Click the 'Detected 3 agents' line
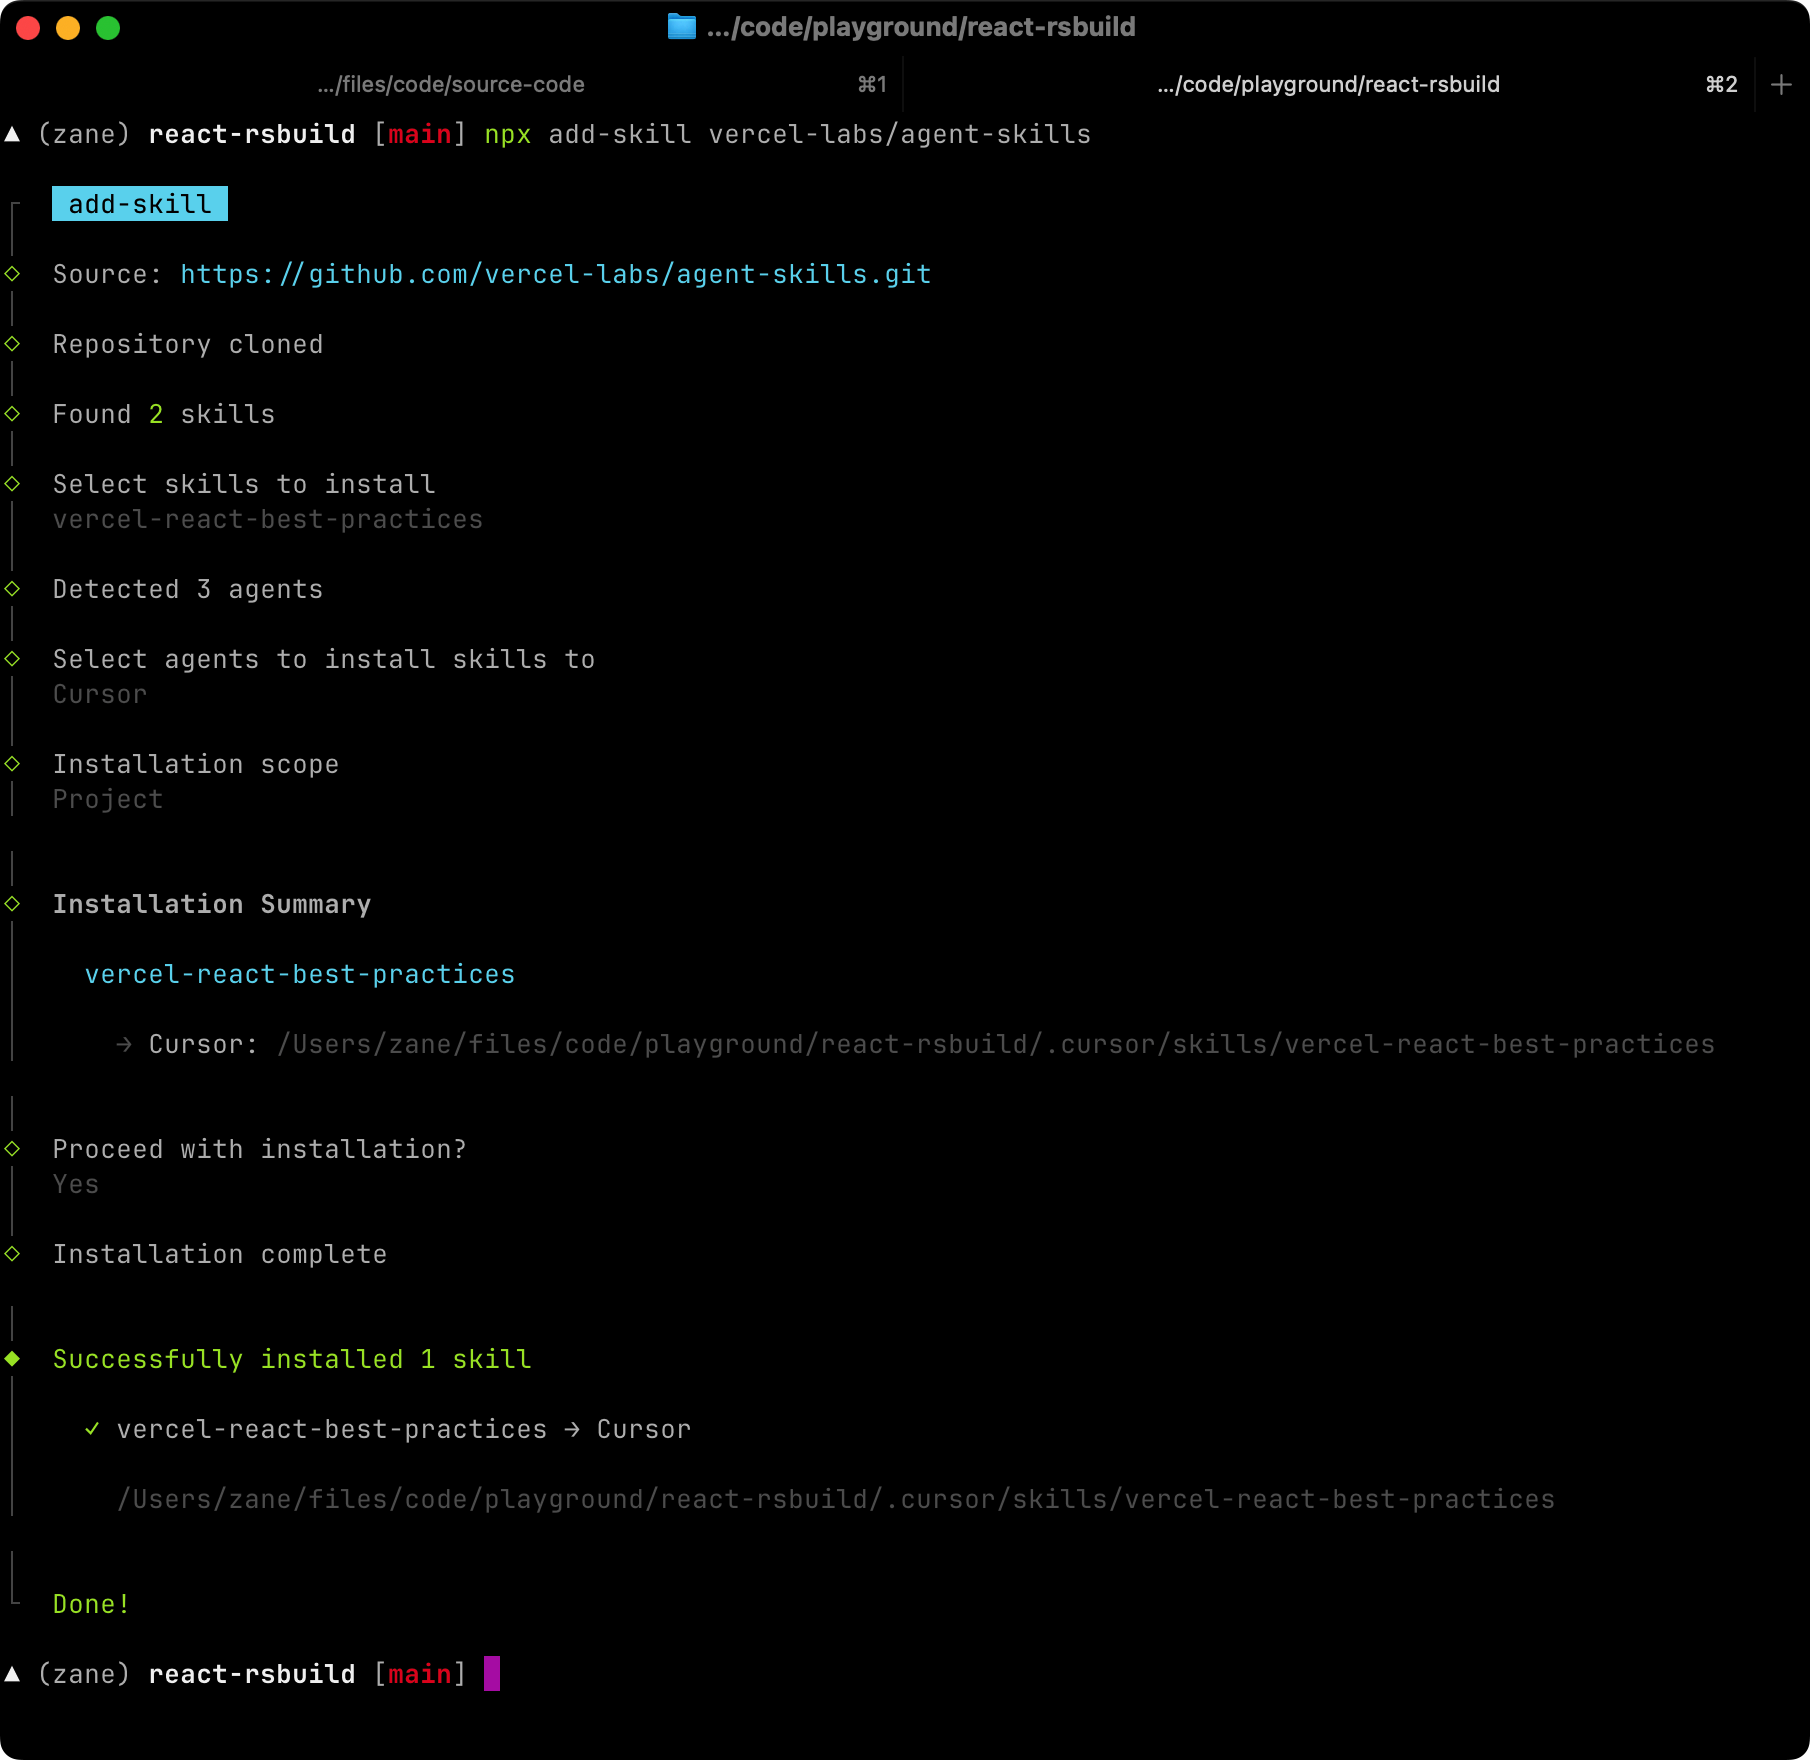1810x1760 pixels. pos(188,589)
